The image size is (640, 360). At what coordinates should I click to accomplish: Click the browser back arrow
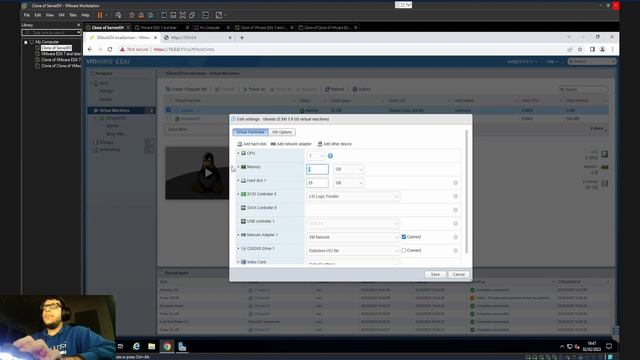click(90, 49)
